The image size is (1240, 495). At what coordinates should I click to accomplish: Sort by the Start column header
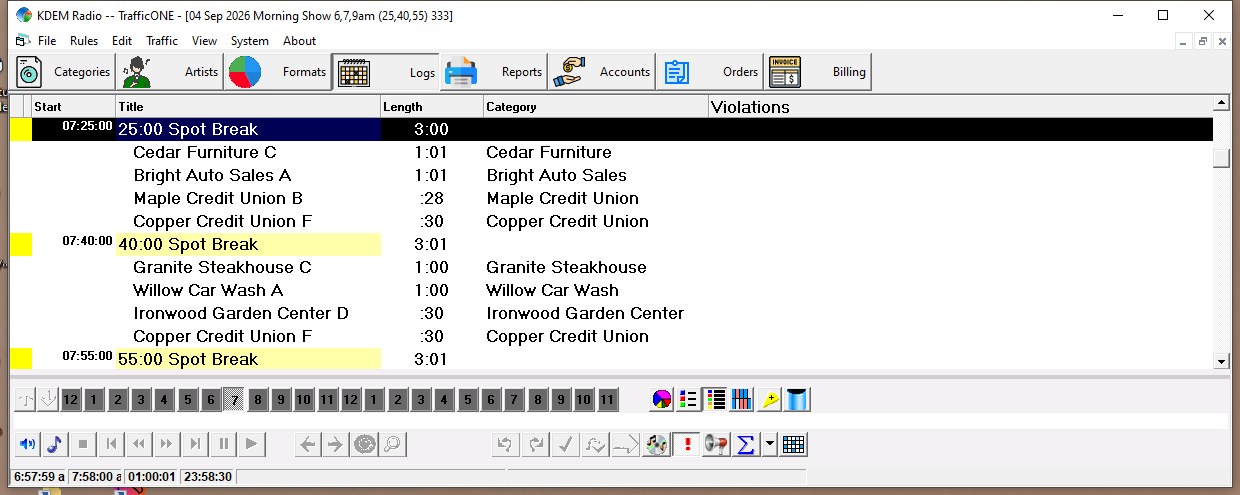pyautogui.click(x=74, y=106)
